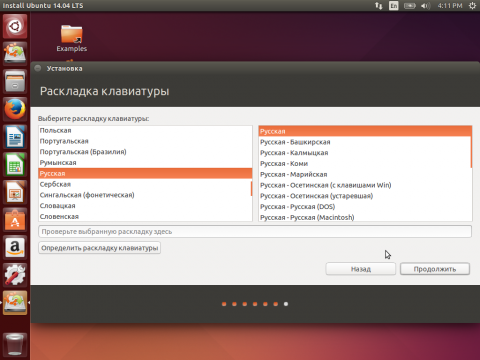The width and height of the screenshot is (480, 360).
Task: Click Определить раскладку клавиатуры button
Action: [x=99, y=248]
